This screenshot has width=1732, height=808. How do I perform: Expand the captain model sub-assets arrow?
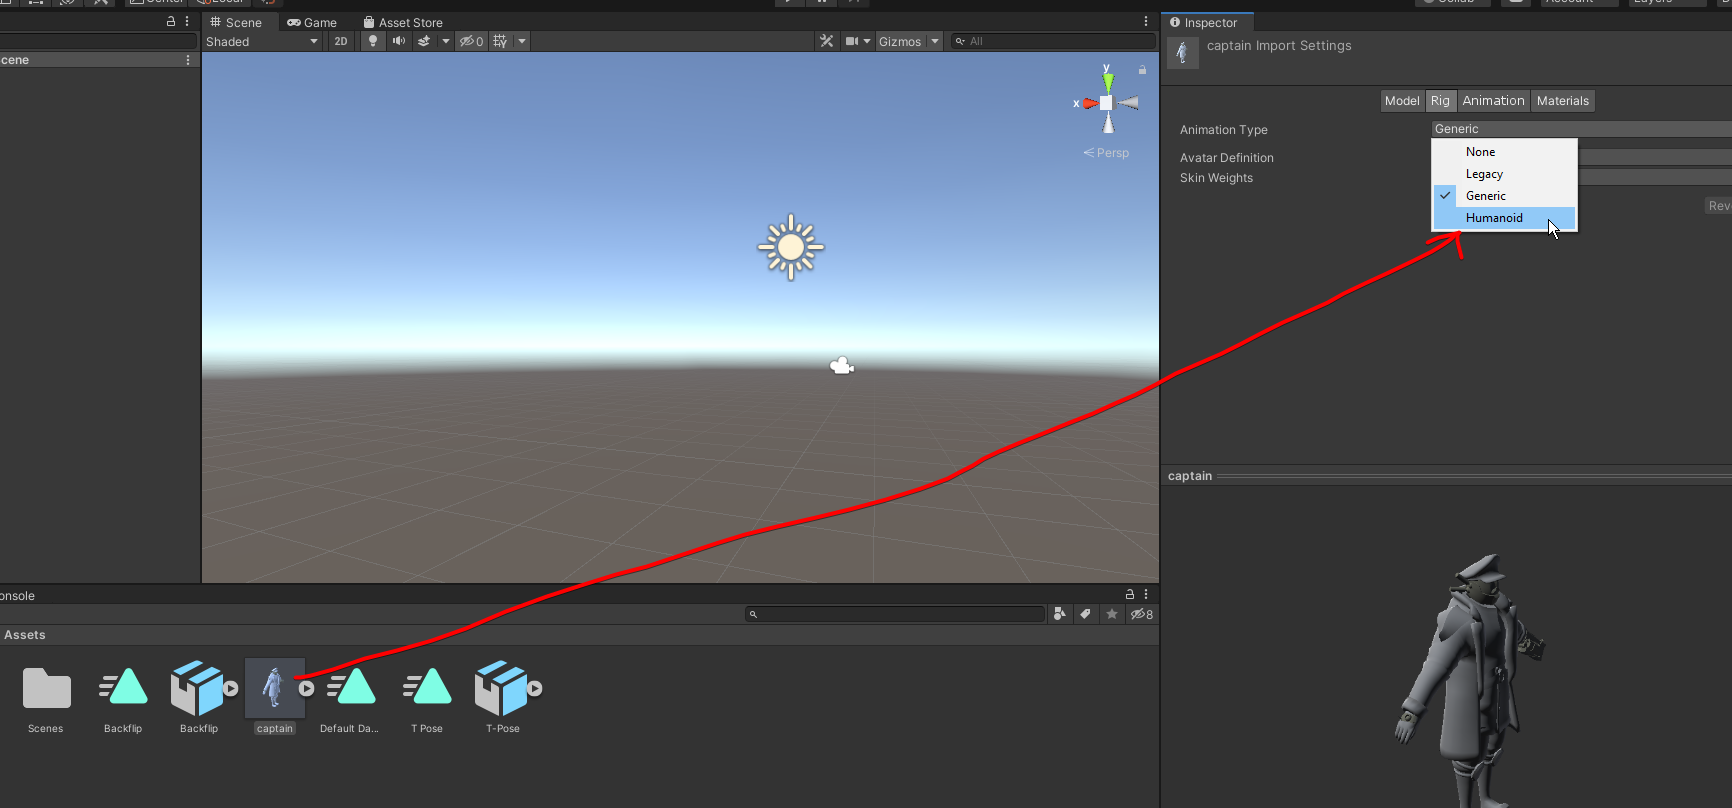(307, 688)
